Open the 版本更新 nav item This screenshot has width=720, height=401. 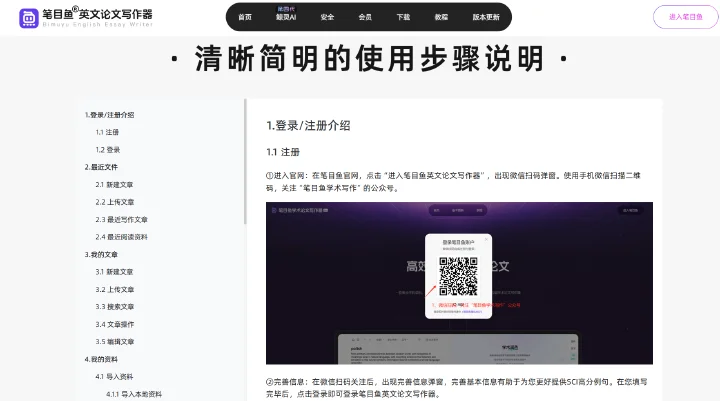486,17
